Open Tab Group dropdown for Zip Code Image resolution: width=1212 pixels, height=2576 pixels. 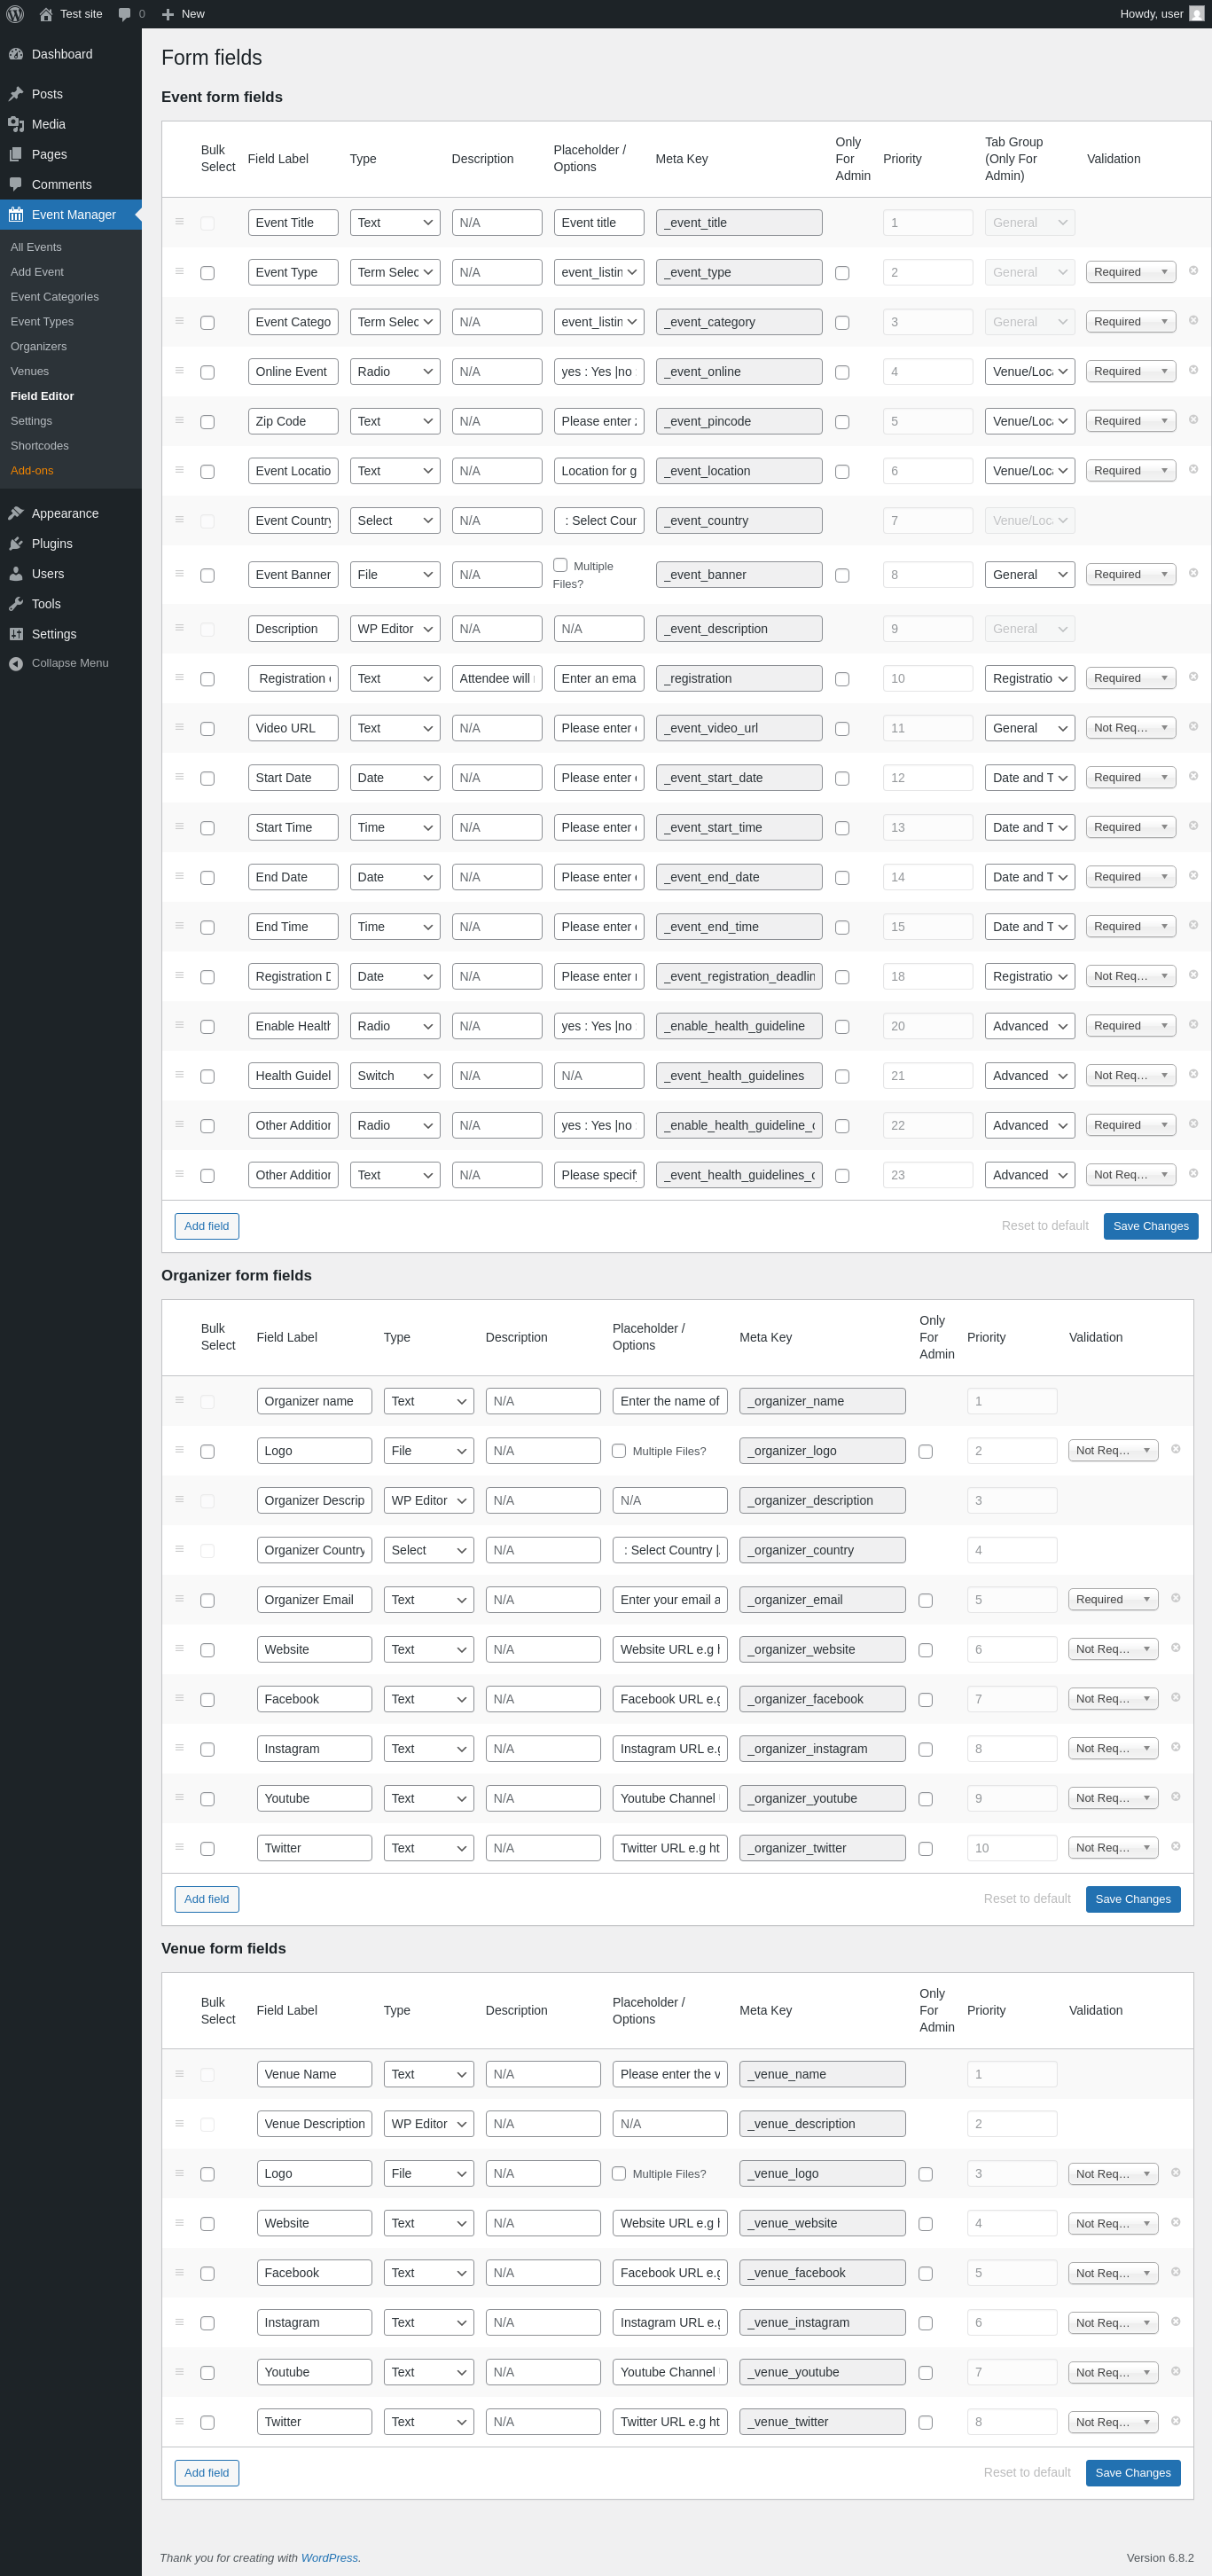tap(1030, 421)
